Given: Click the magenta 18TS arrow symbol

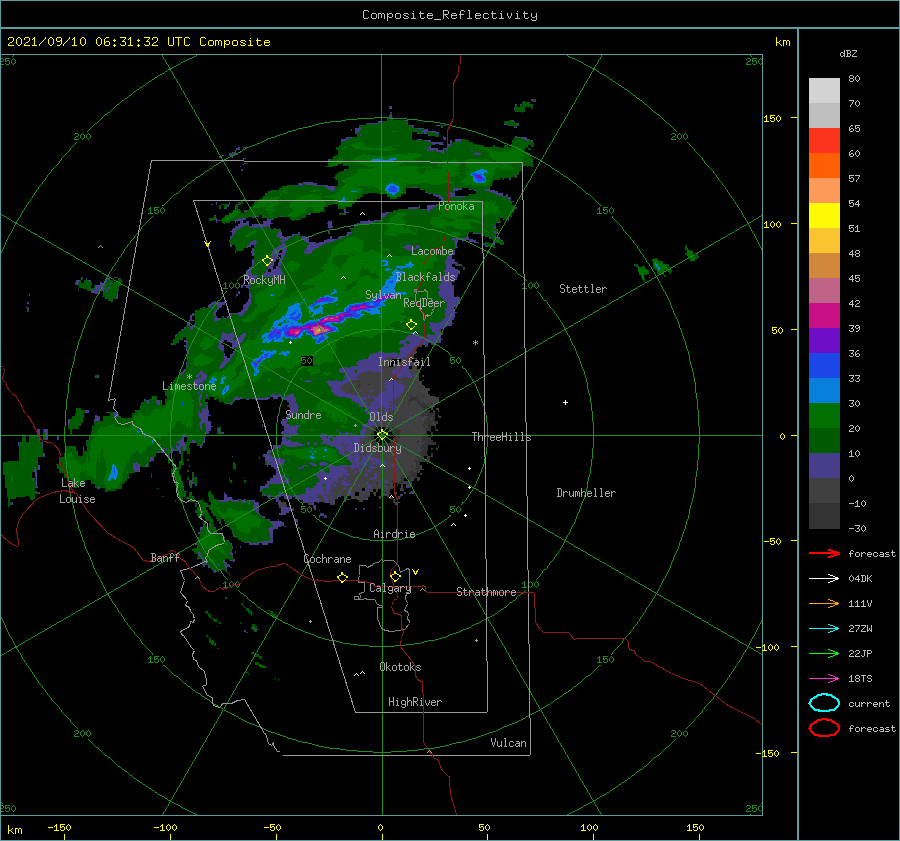Looking at the screenshot, I should click(824, 679).
